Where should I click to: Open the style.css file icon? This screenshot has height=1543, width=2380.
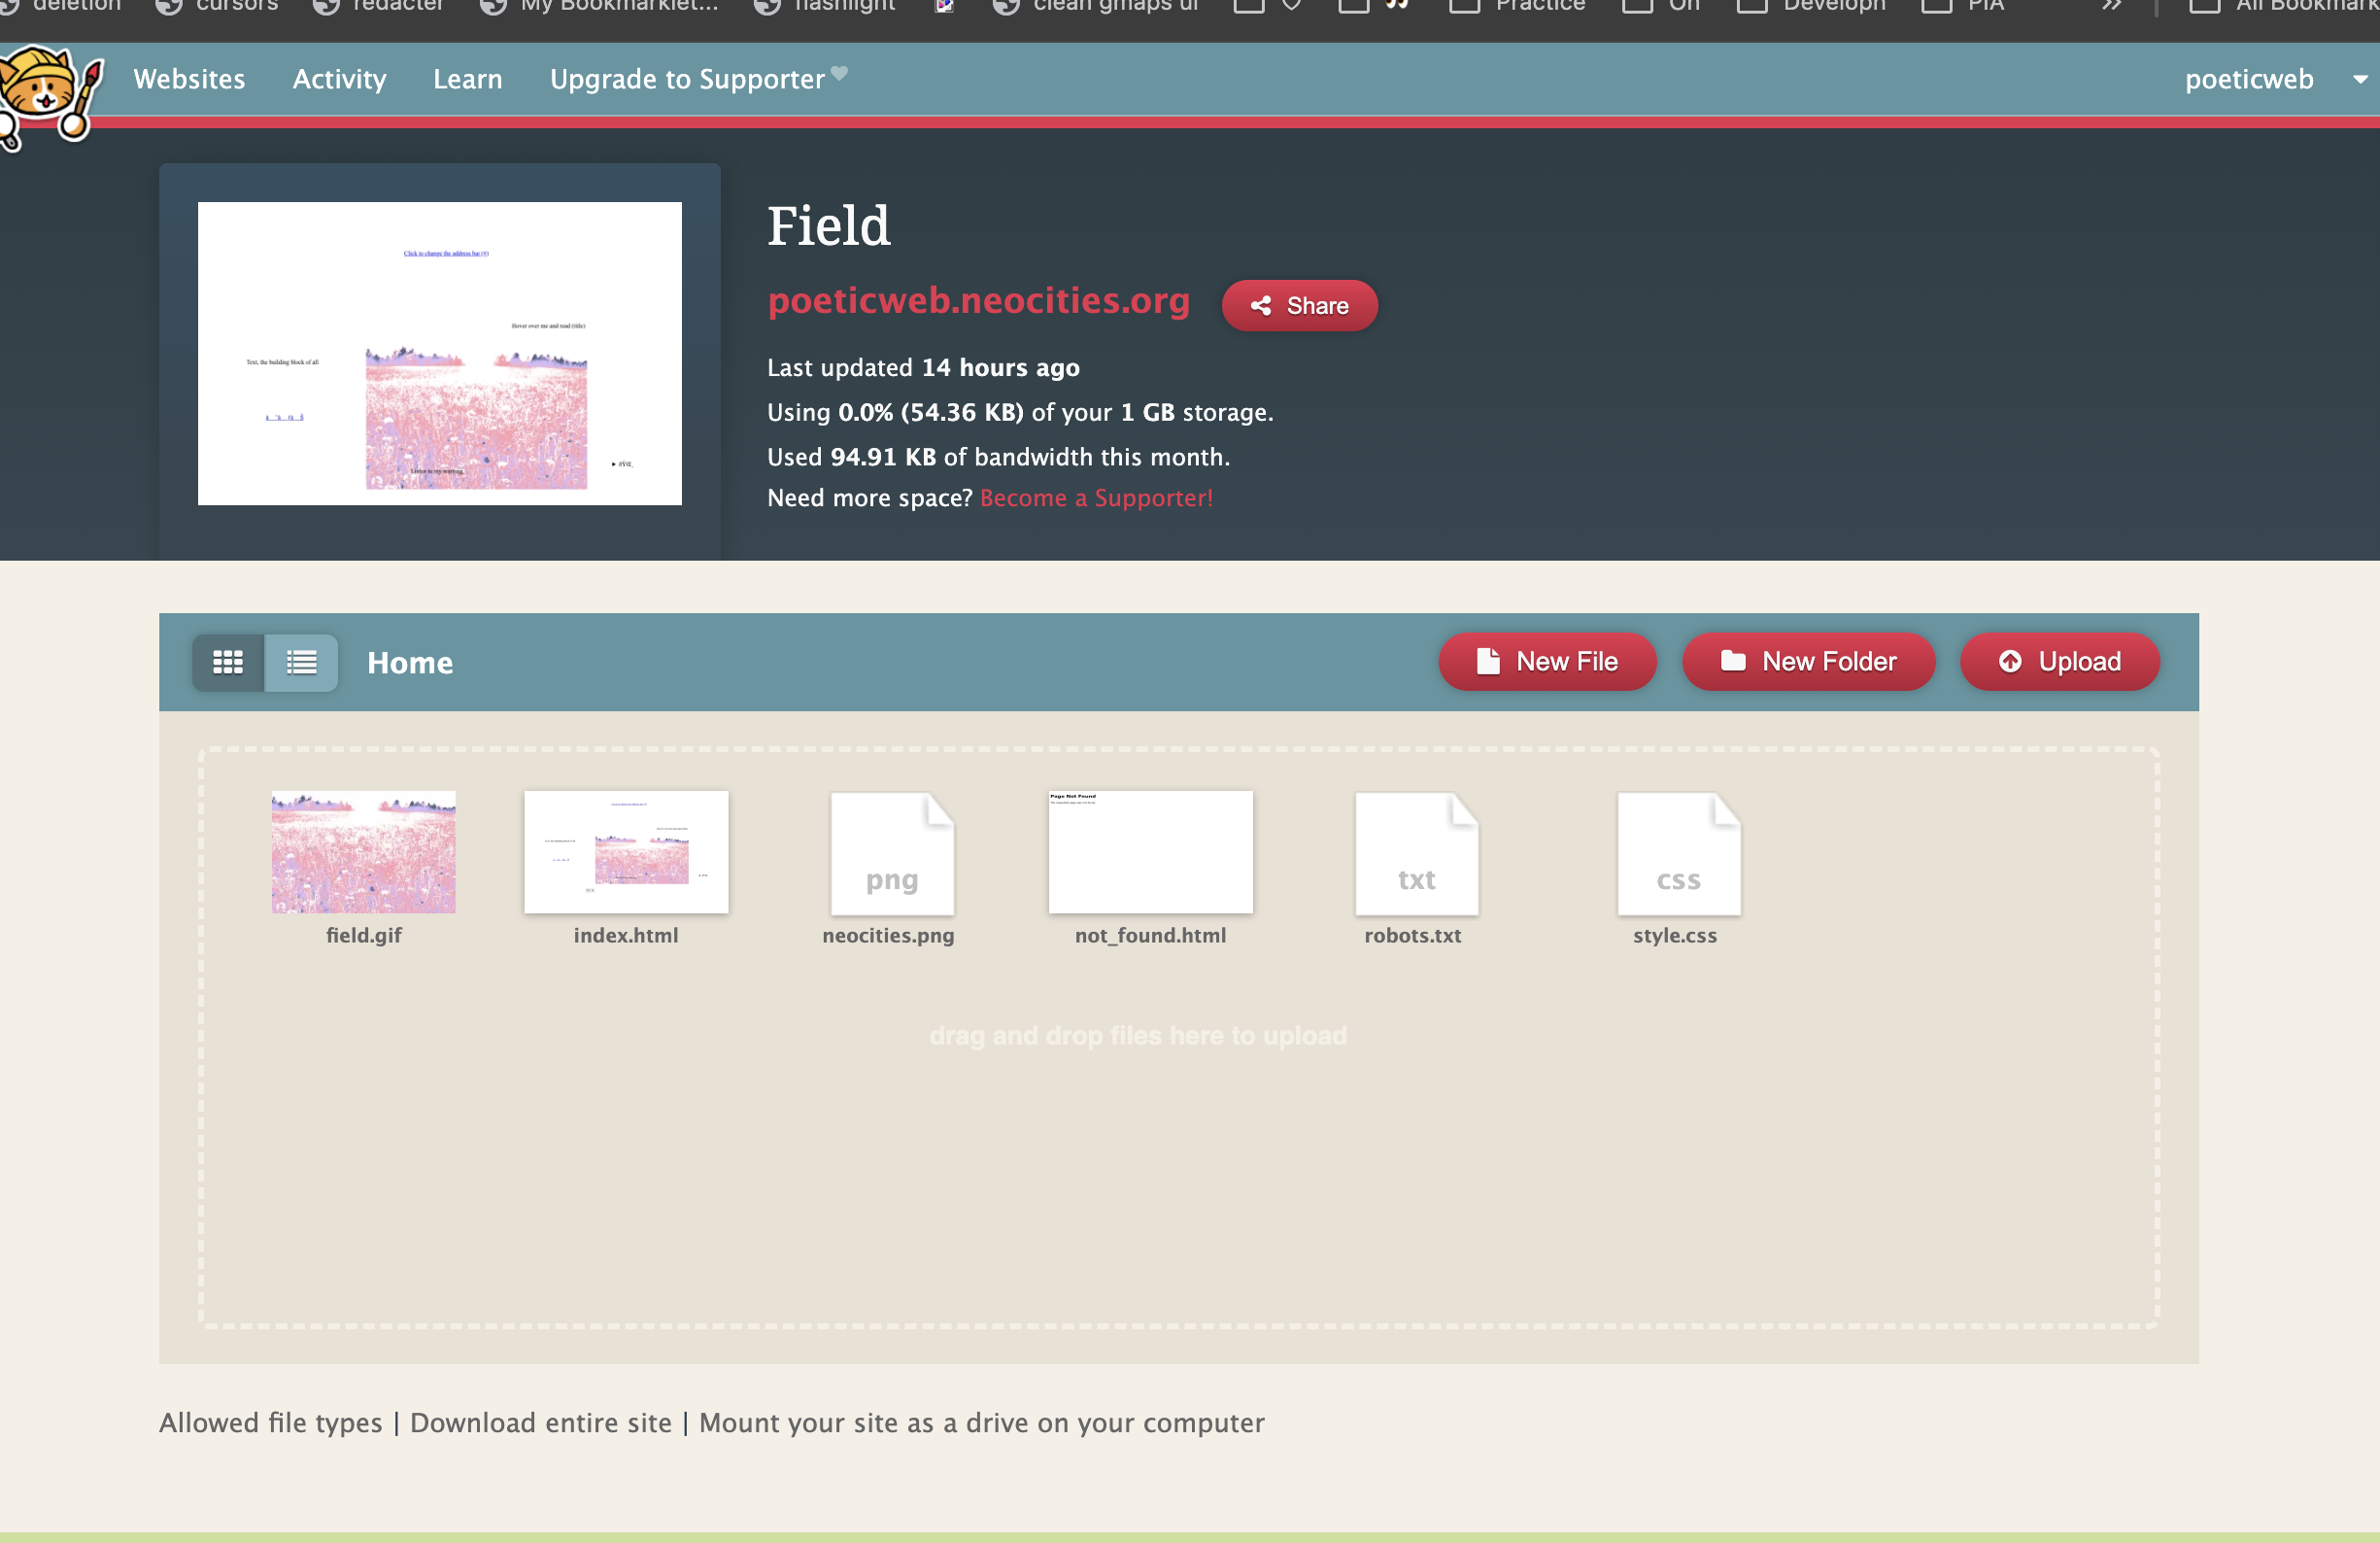1677,854
